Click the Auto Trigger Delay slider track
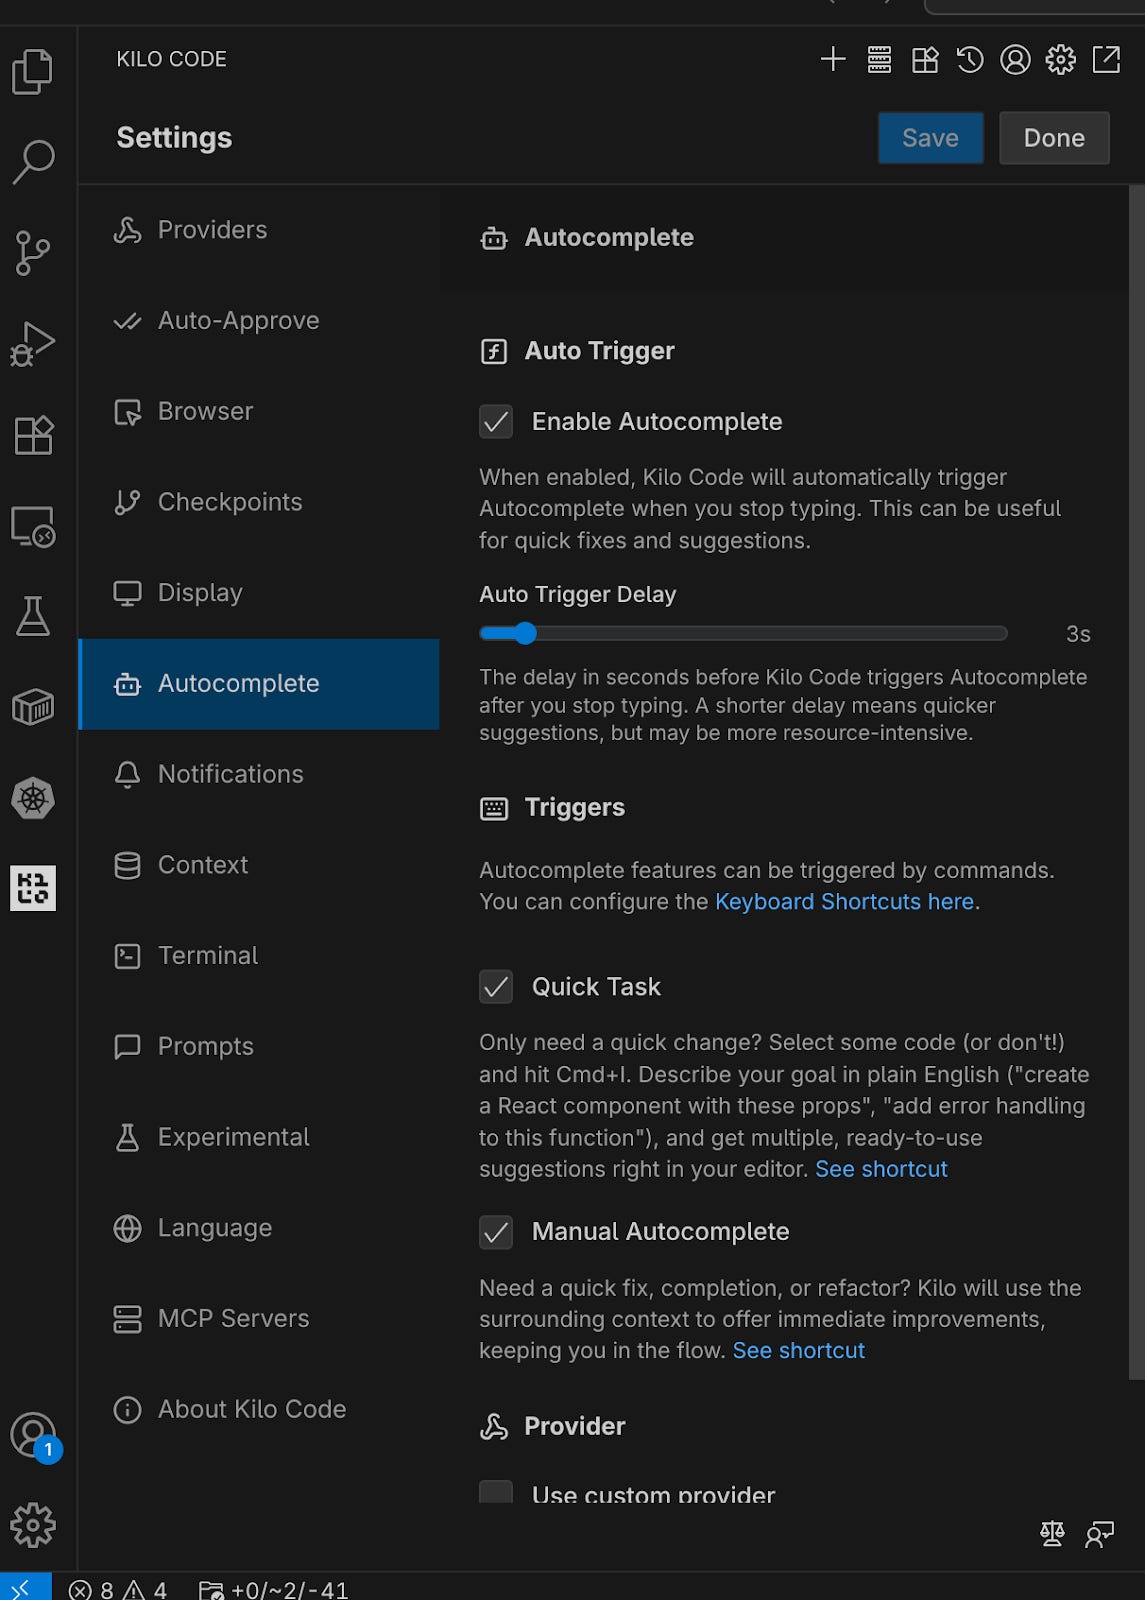This screenshot has width=1145, height=1600. click(744, 633)
